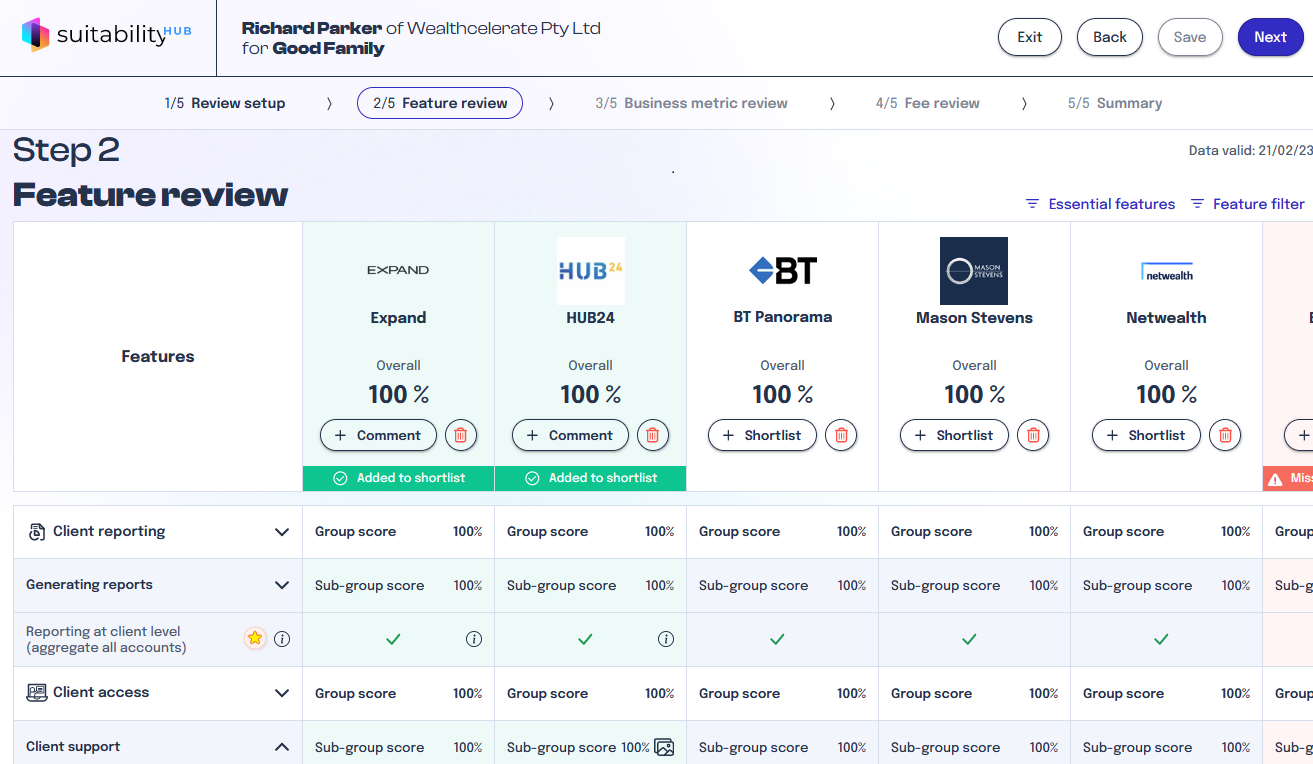This screenshot has width=1313, height=764.
Task: Click the Mason Stevens logo
Action: [974, 271]
